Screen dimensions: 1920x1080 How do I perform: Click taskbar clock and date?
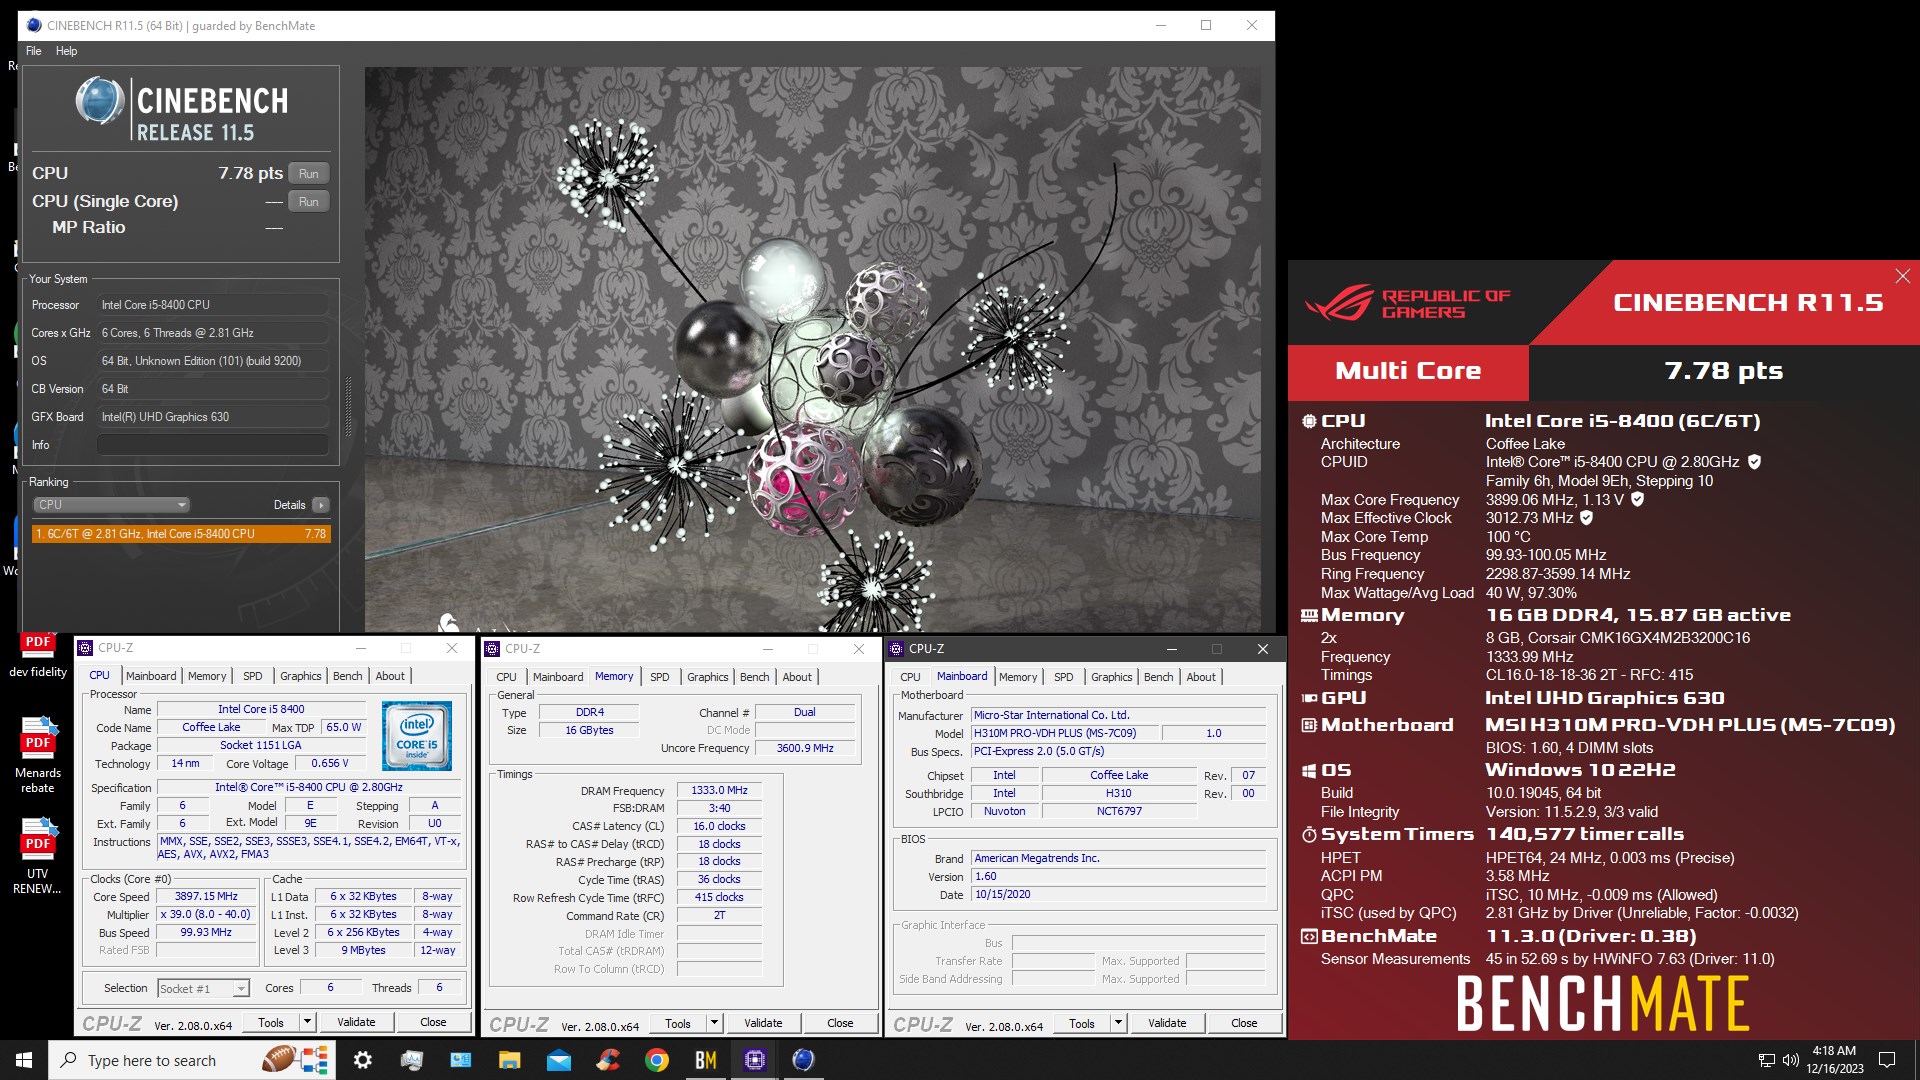click(x=1834, y=1060)
